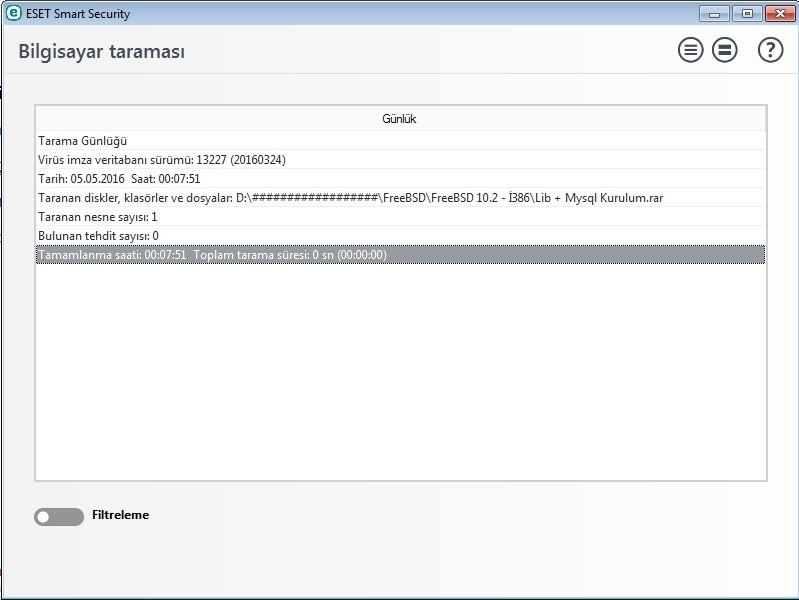Toggle the Filtreleme switch
This screenshot has width=799, height=600.
coord(59,516)
